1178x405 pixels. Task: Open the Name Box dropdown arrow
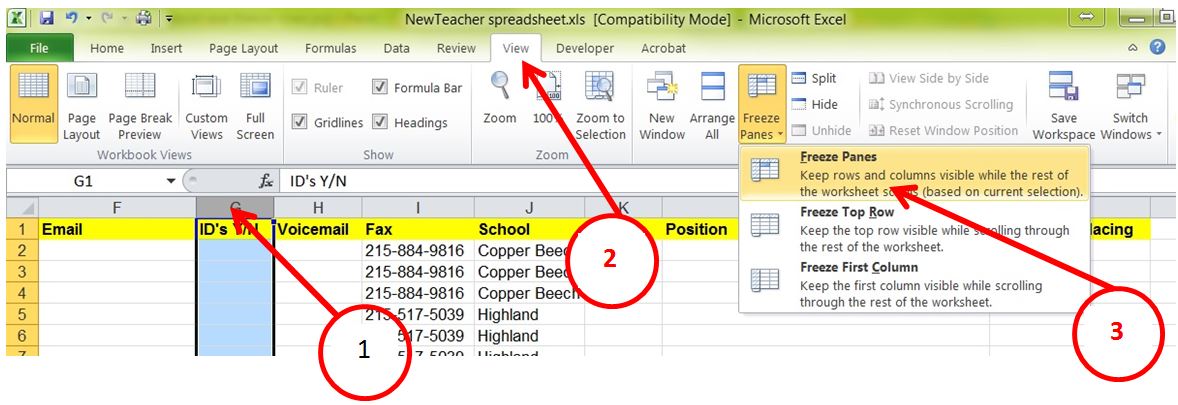[x=170, y=182]
